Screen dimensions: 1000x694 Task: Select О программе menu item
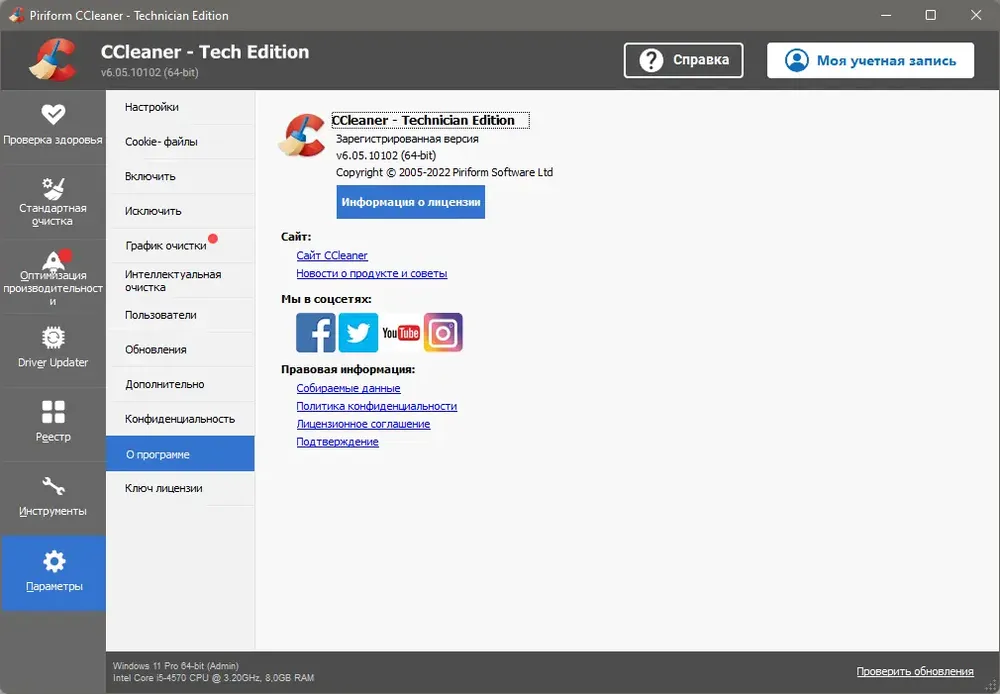tap(180, 454)
